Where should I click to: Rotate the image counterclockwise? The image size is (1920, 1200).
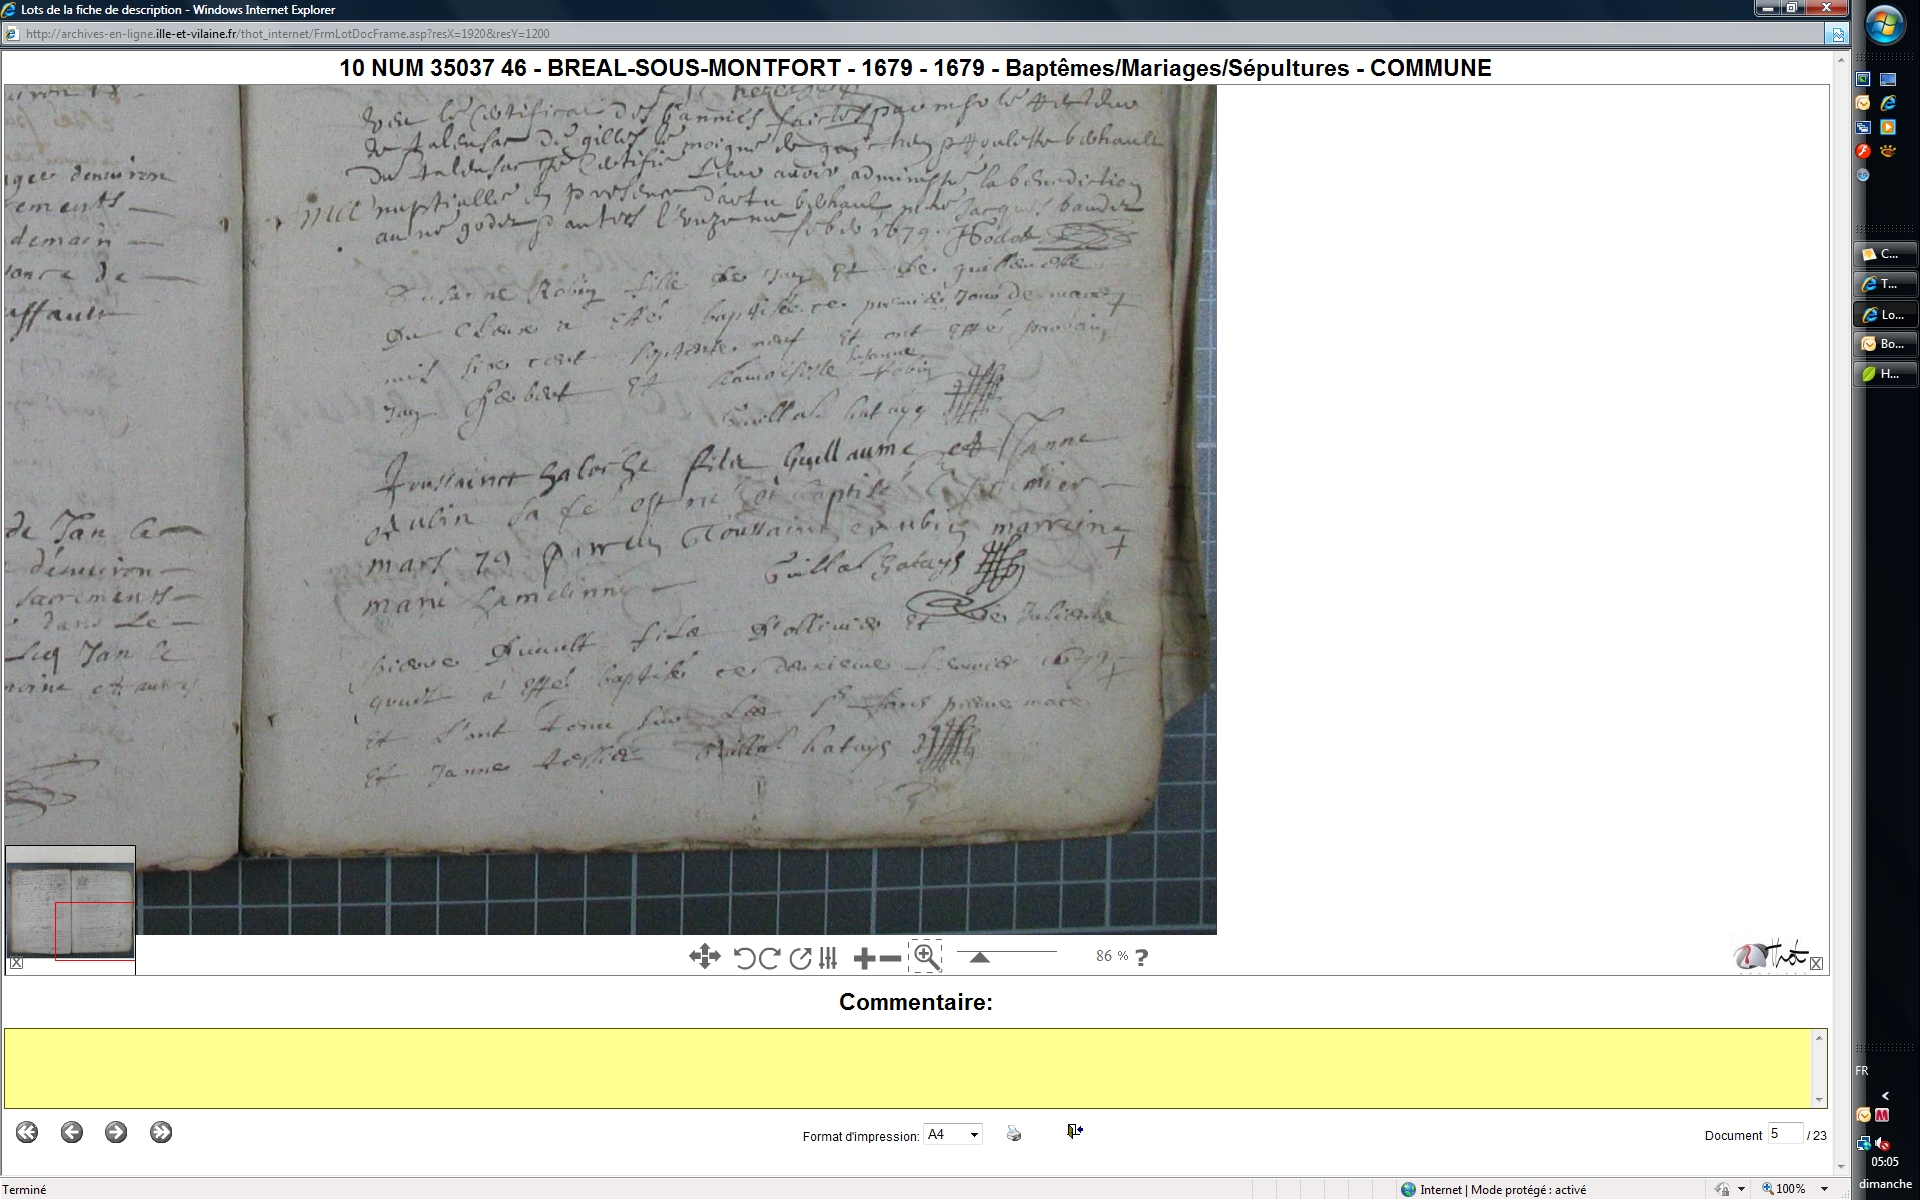coord(744,958)
